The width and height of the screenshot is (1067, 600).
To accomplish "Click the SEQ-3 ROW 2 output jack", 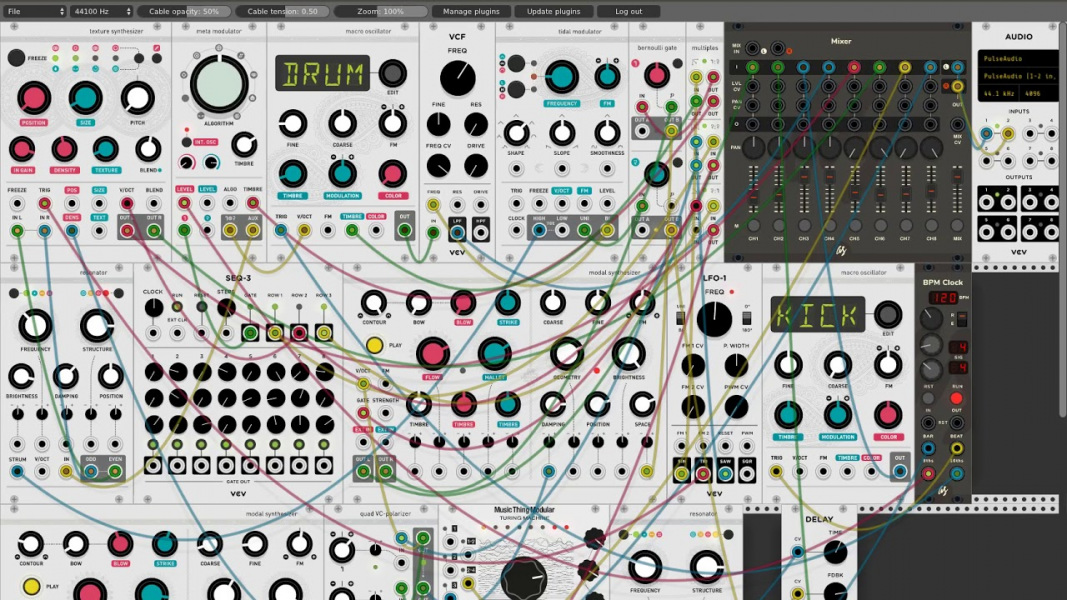I will (x=299, y=333).
